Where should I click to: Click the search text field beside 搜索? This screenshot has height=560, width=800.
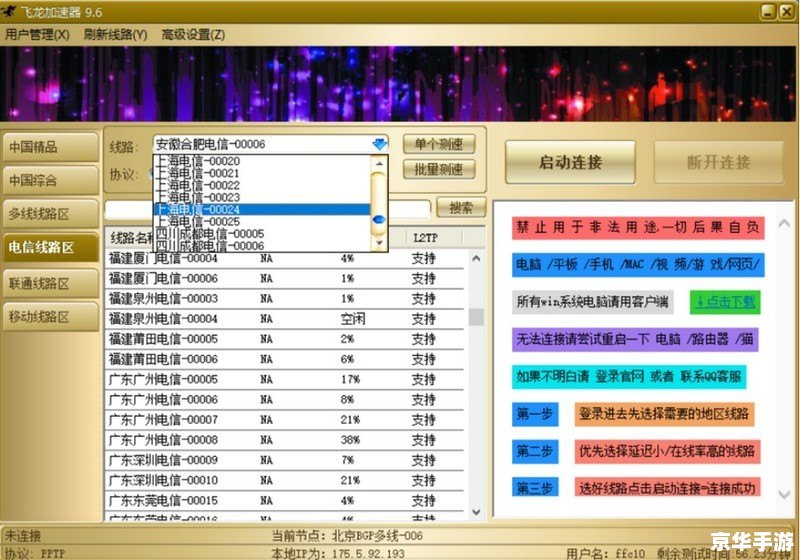[x=268, y=208]
